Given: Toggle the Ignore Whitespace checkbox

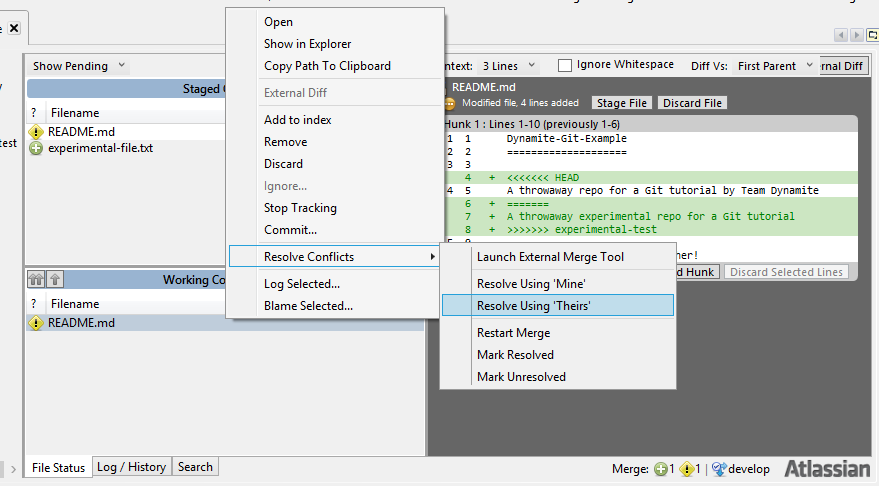Looking at the screenshot, I should click(565, 66).
